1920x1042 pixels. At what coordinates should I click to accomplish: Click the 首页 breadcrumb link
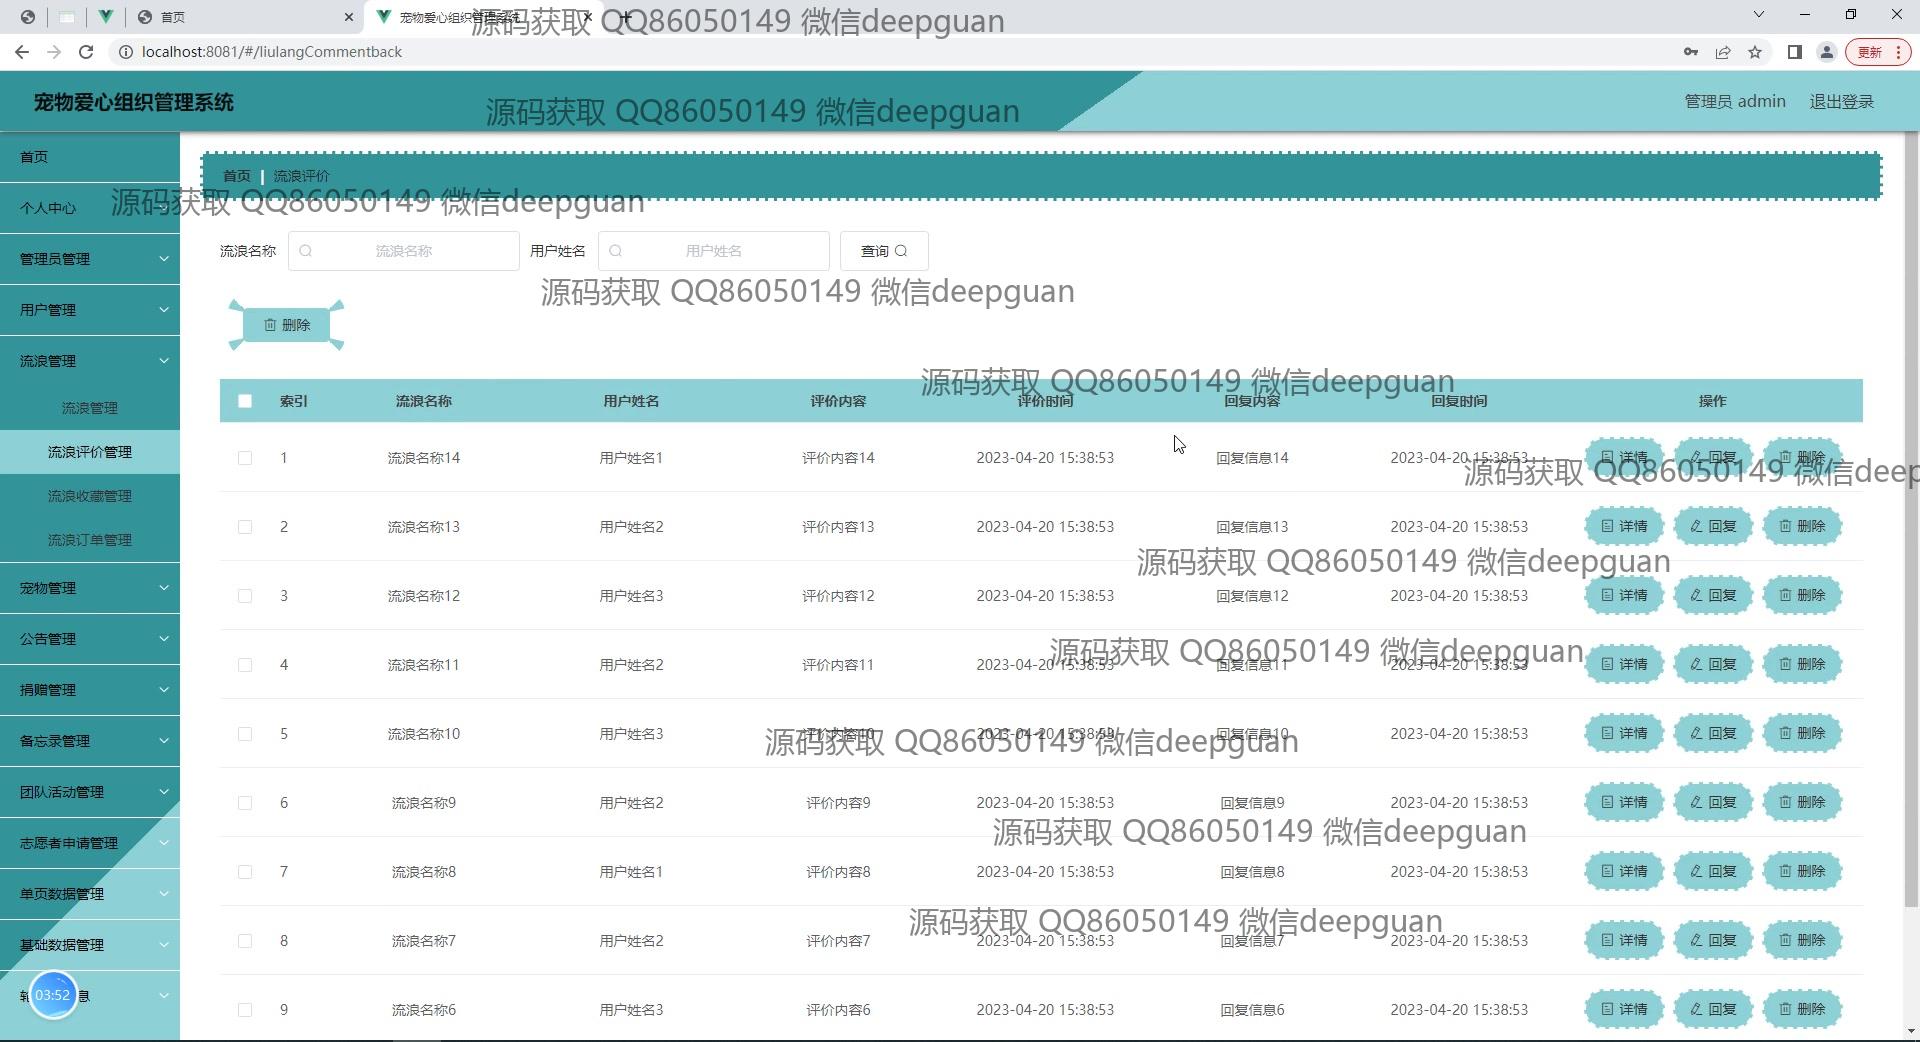click(x=237, y=176)
